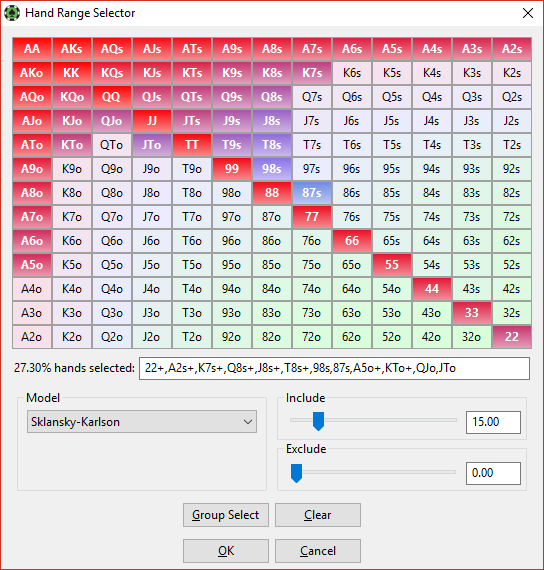Select the 86s hand cell
Screen dimensions: 544x570
[352, 193]
